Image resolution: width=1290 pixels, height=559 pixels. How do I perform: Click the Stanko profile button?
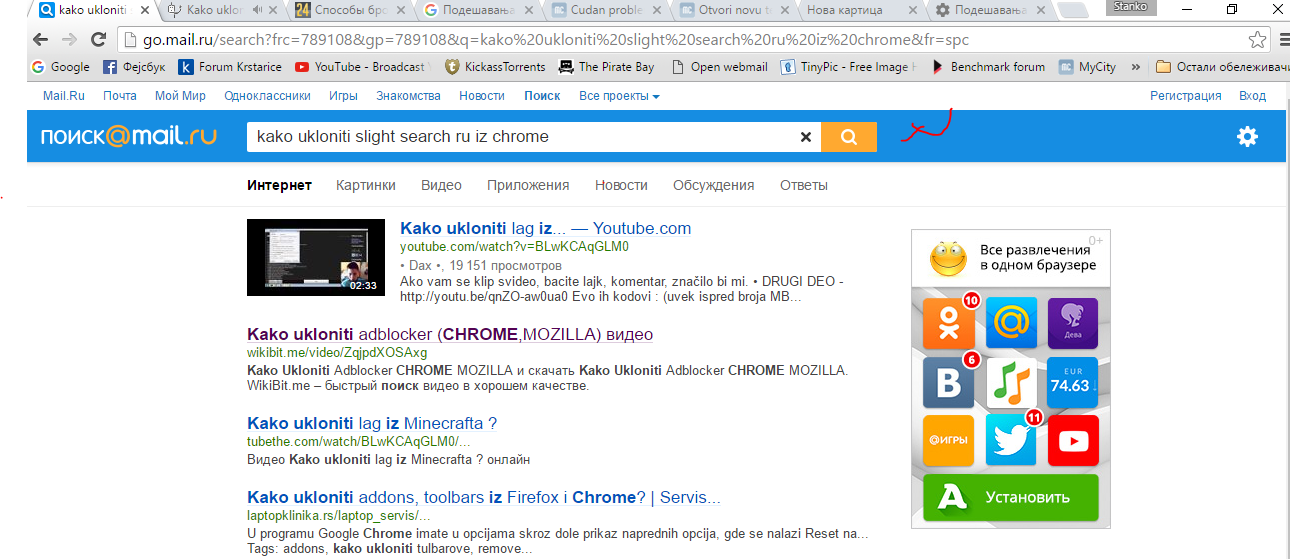(1131, 7)
